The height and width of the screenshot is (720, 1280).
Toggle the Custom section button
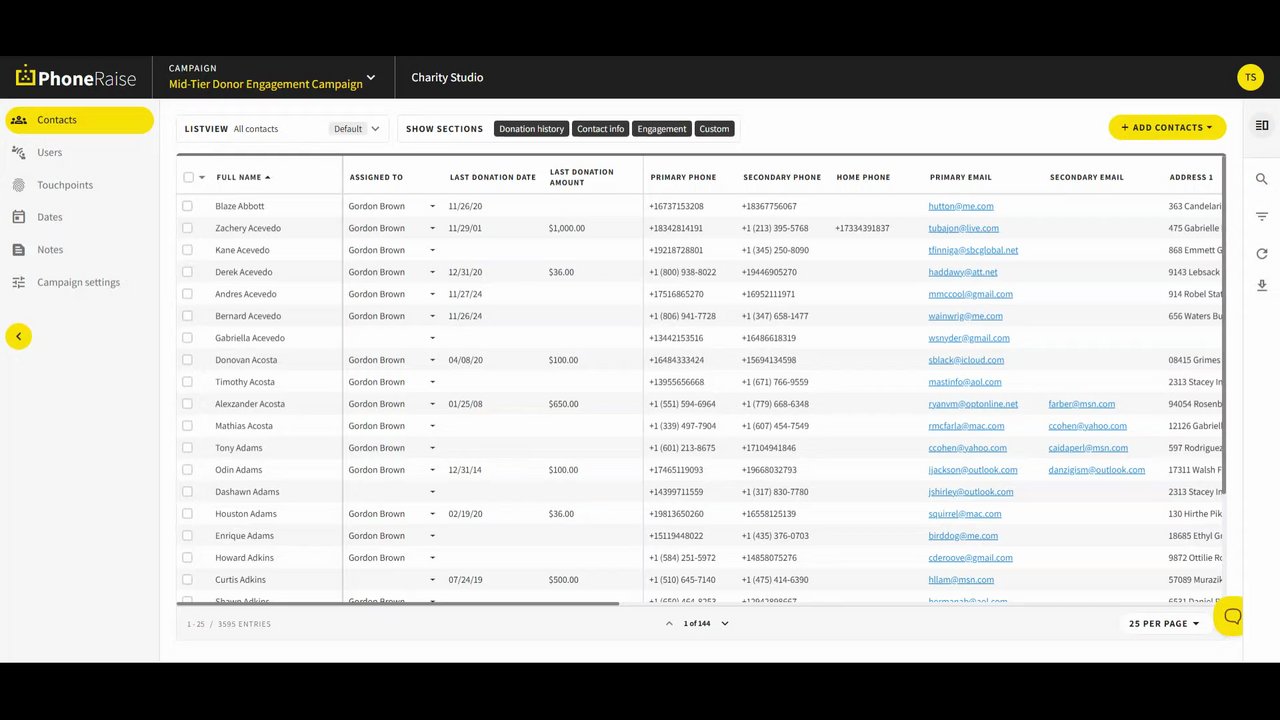714,129
